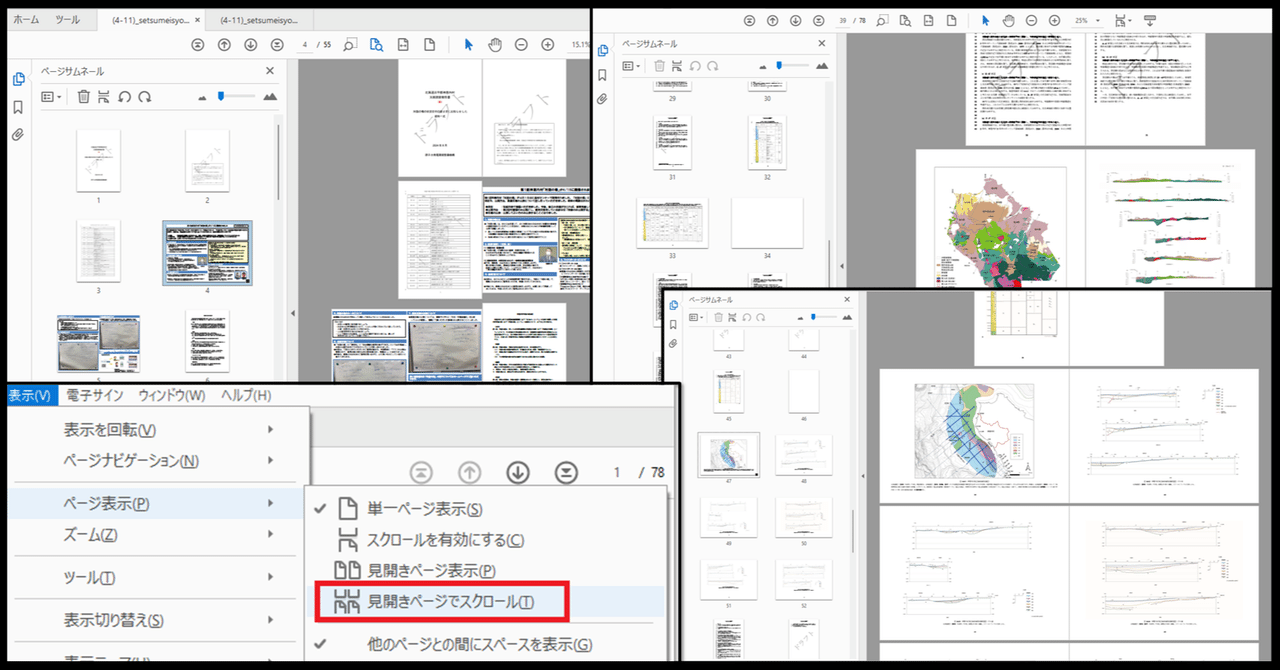1280x670 pixels.
Task: Click the page thumbnails icon in the left sidebar
Action: [17, 79]
